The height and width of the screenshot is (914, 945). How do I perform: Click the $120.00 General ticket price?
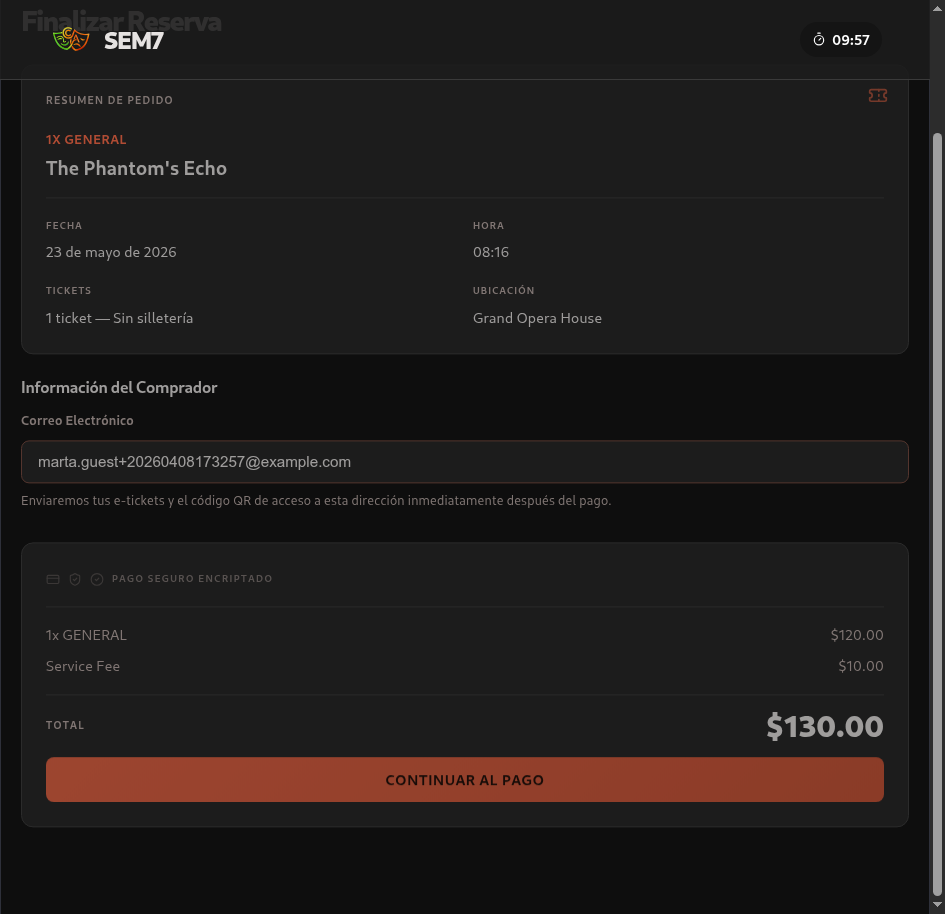point(856,635)
